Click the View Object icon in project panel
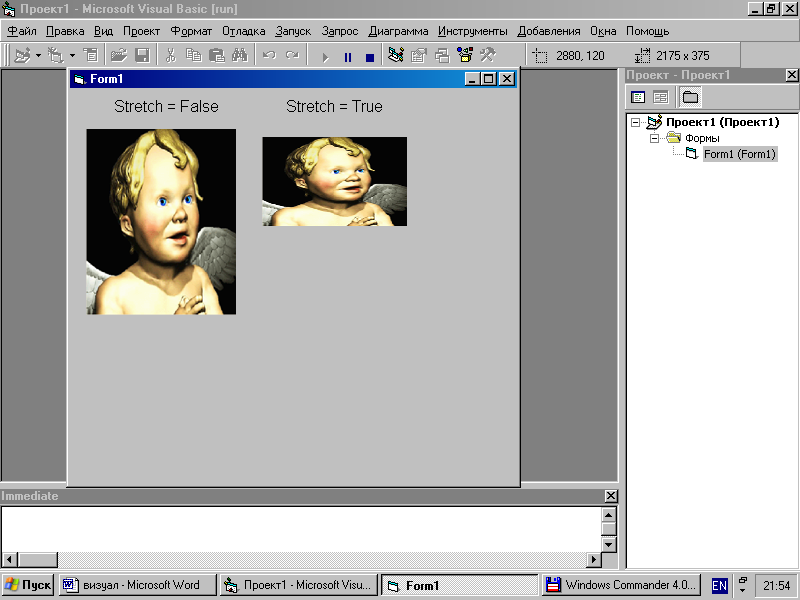Viewport: 800px width, 600px height. 661,97
